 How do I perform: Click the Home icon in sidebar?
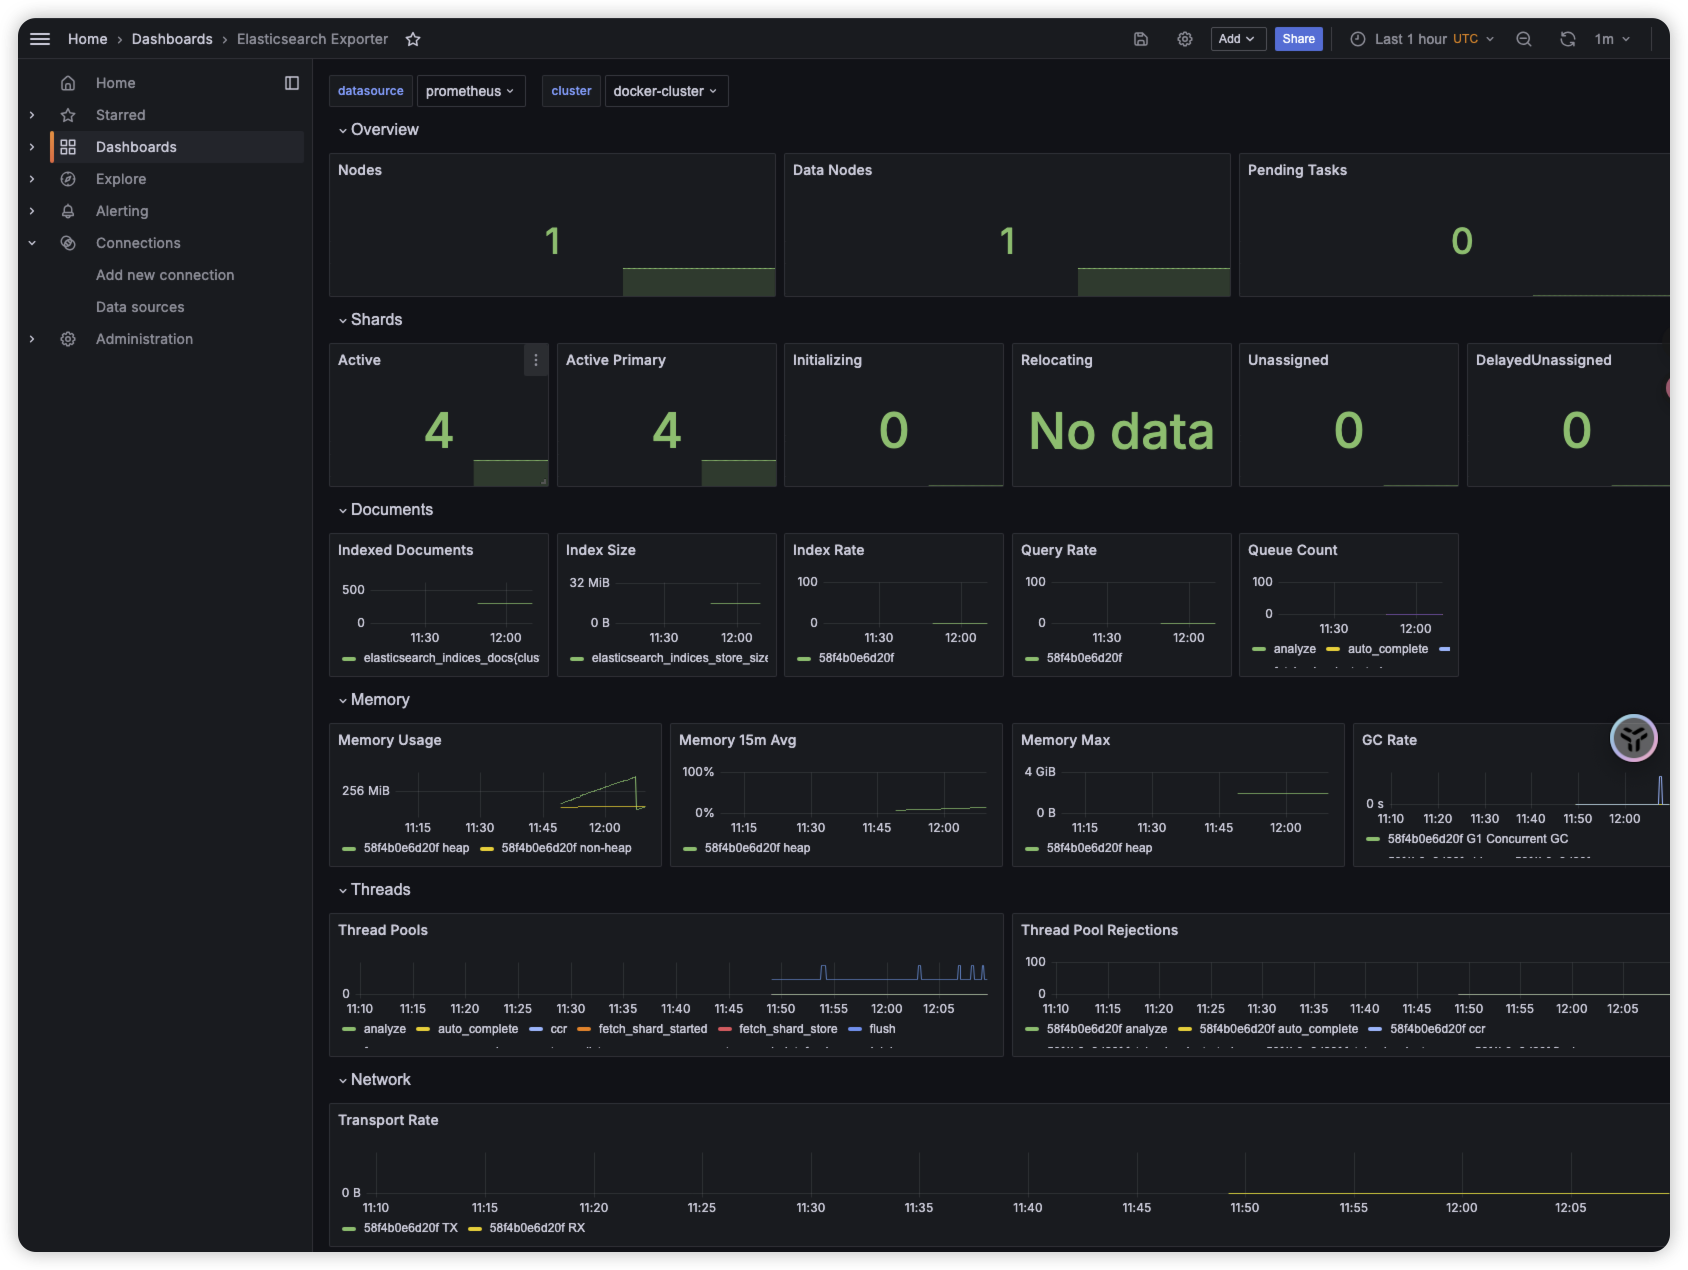68,83
